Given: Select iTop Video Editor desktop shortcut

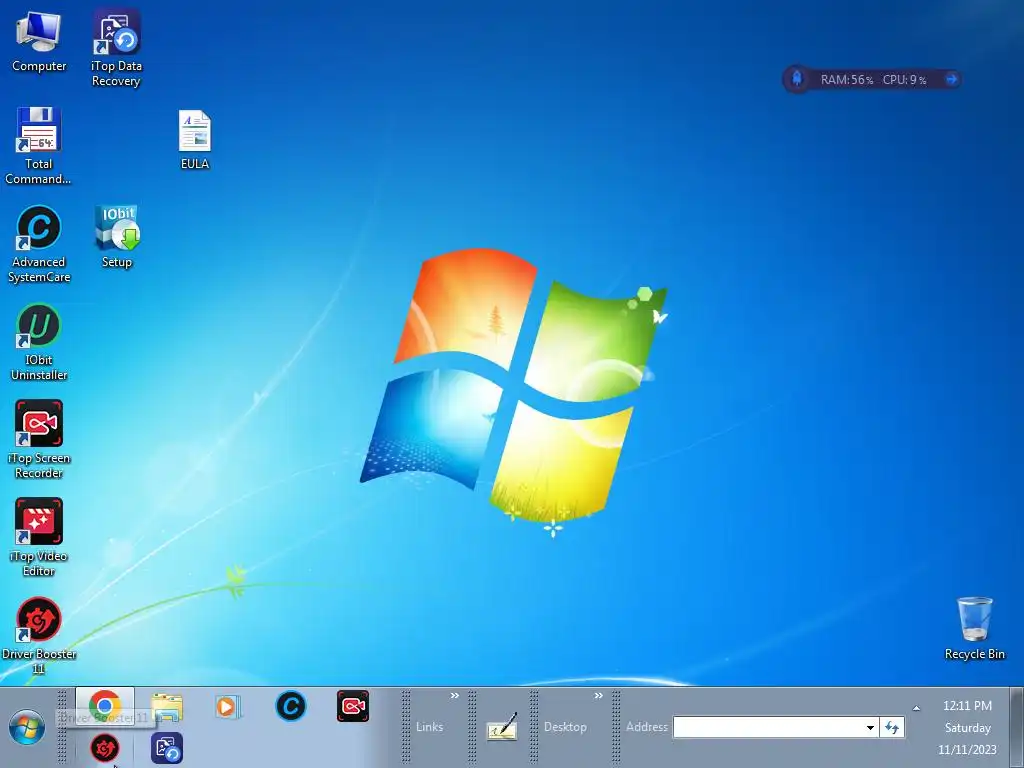Looking at the screenshot, I should coord(39,538).
